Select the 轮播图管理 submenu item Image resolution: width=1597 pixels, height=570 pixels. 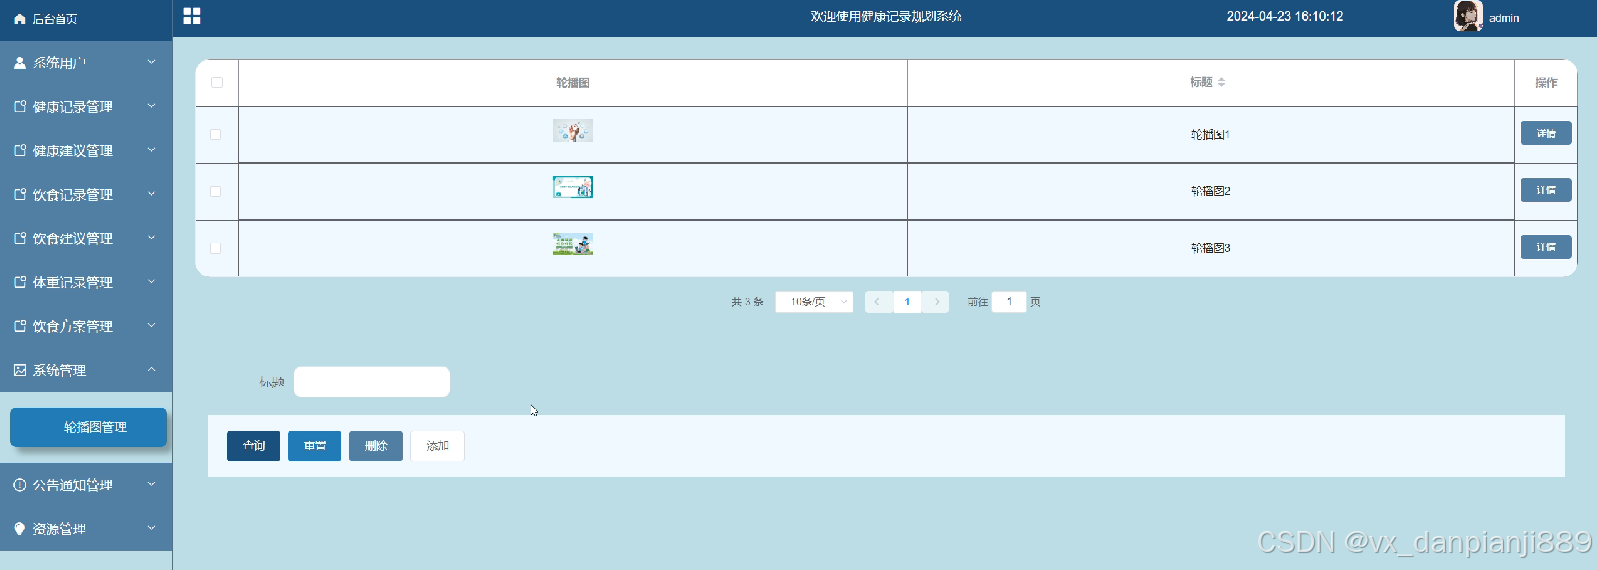88,427
